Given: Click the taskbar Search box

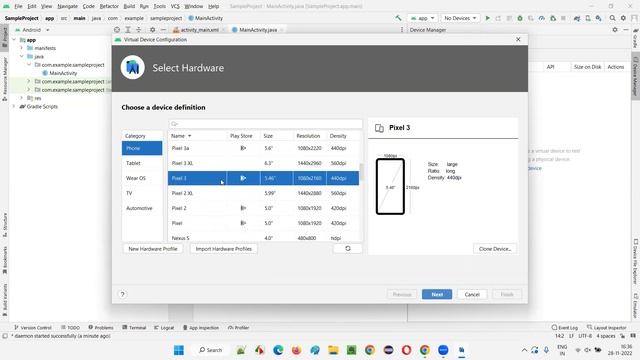Looking at the screenshot, I should [211, 350].
